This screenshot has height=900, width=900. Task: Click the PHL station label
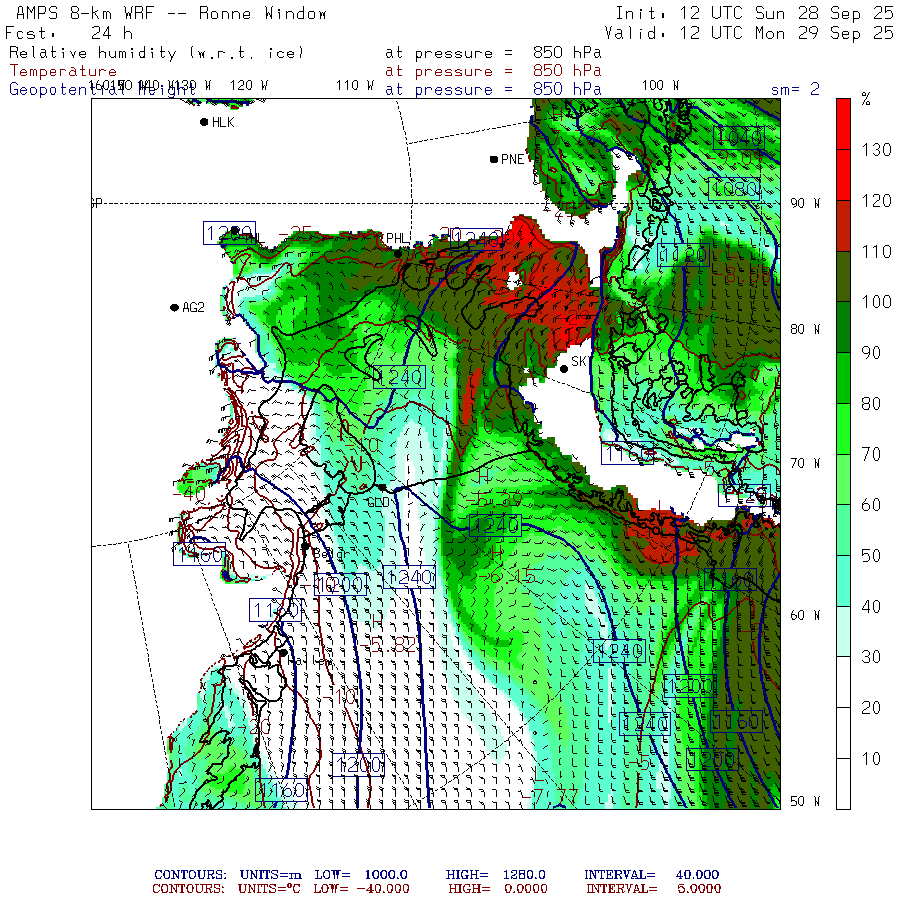397,238
